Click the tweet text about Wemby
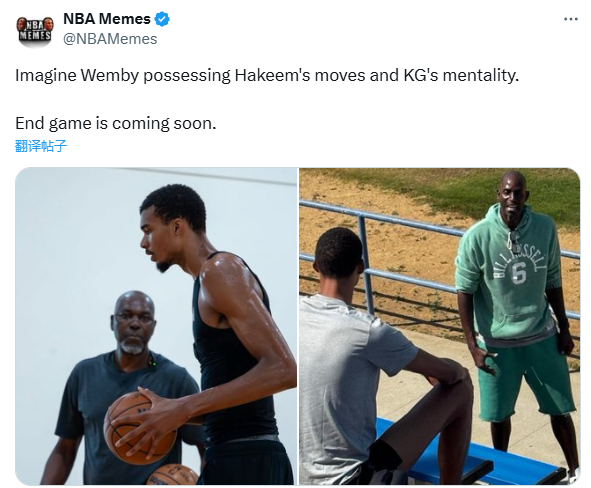 (x=267, y=75)
